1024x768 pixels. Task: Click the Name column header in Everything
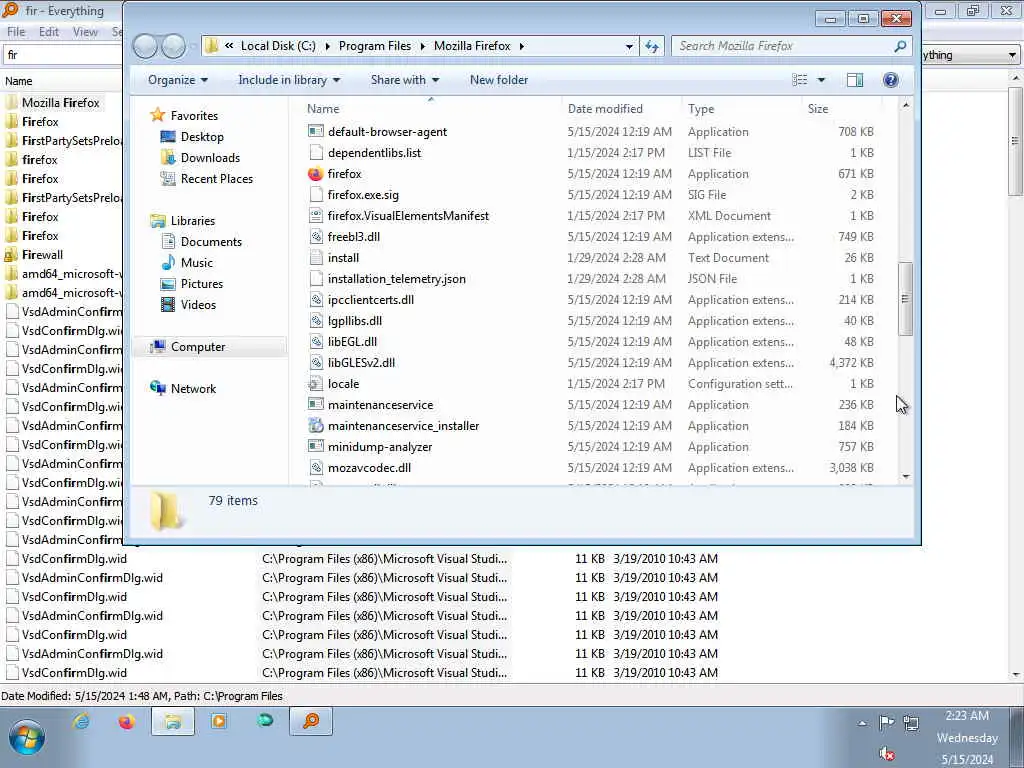(18, 81)
